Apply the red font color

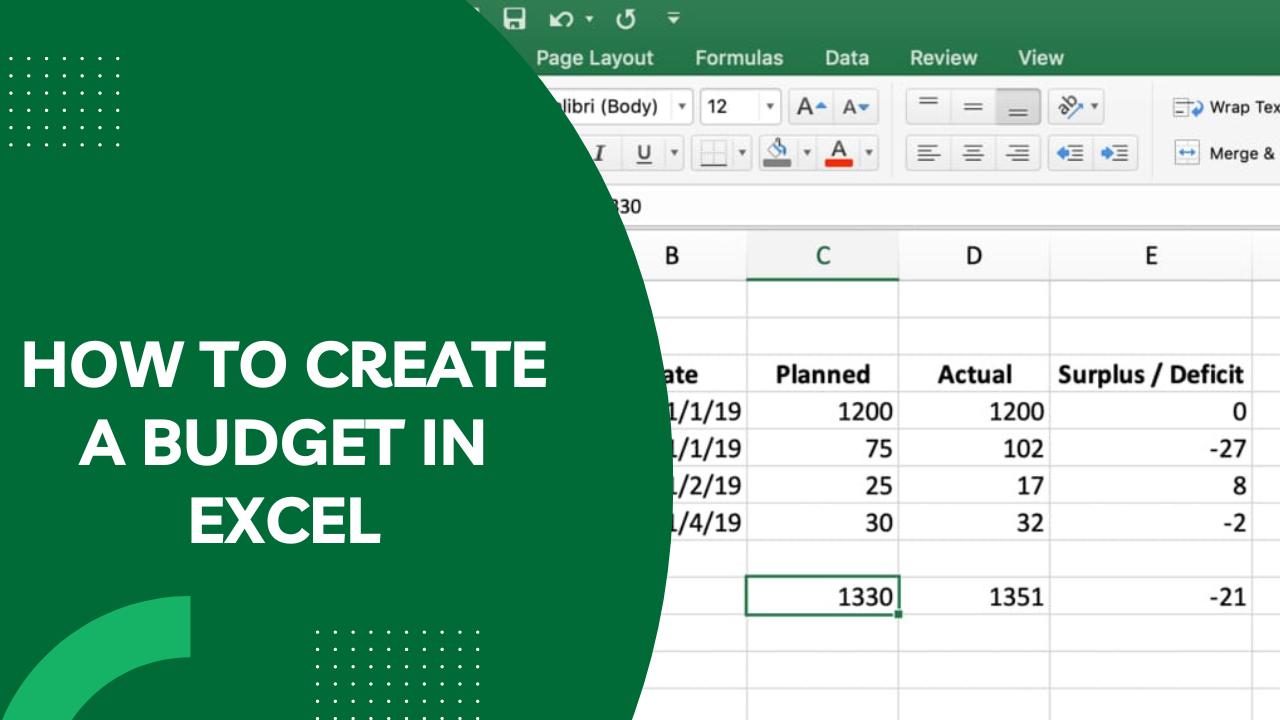pyautogui.click(x=840, y=153)
